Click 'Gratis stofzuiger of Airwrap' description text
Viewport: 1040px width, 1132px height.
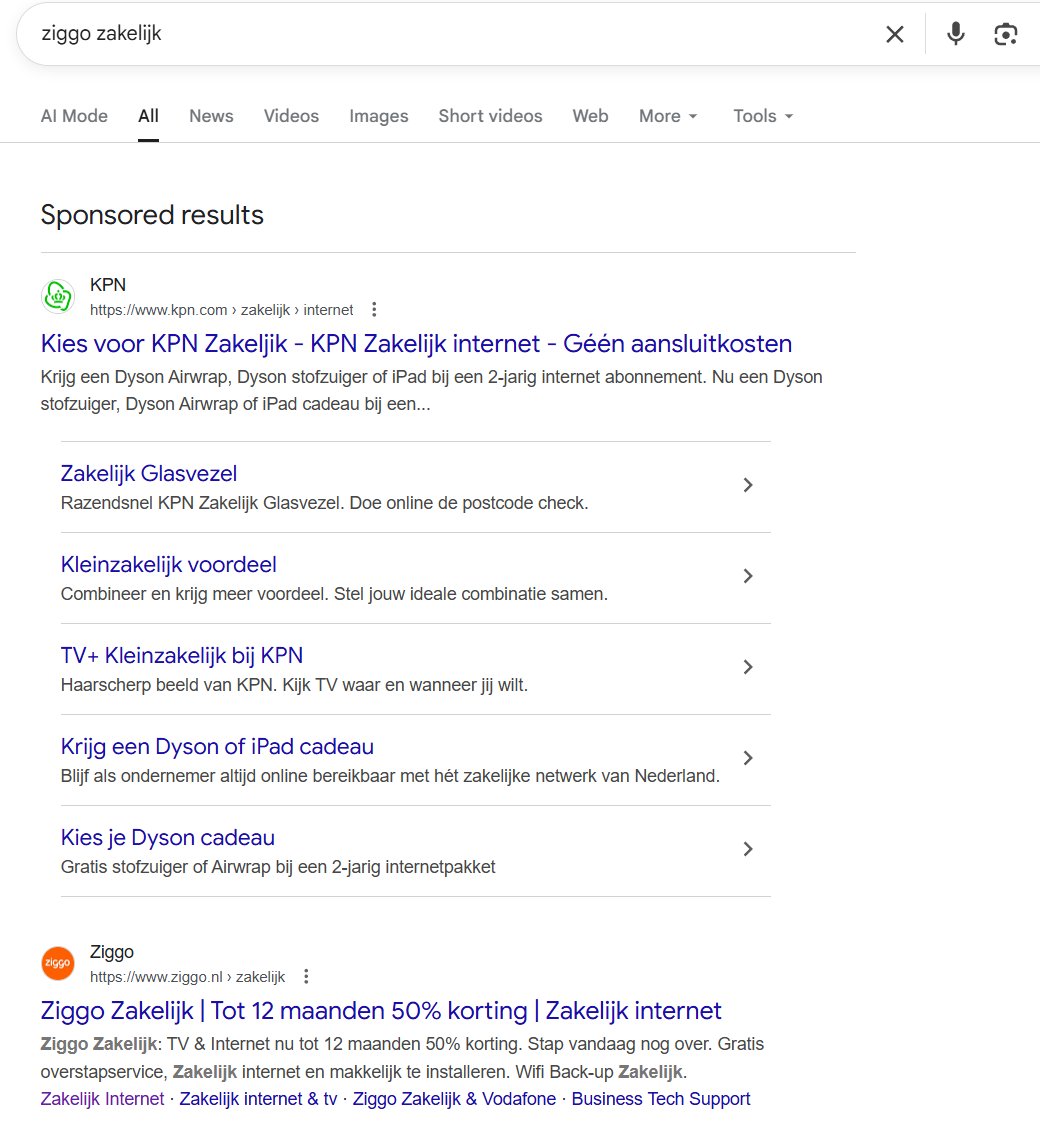[x=278, y=867]
